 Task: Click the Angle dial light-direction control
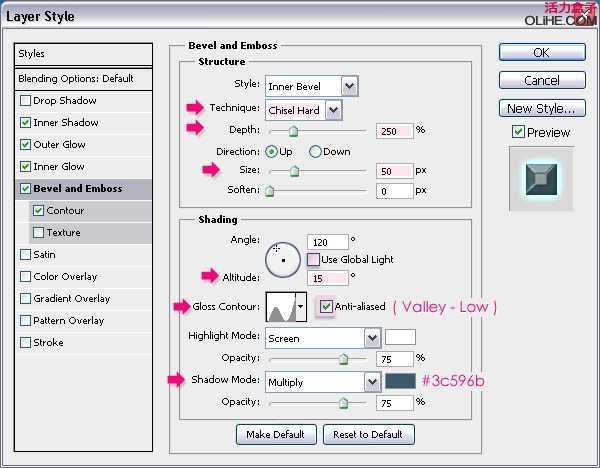pos(282,259)
